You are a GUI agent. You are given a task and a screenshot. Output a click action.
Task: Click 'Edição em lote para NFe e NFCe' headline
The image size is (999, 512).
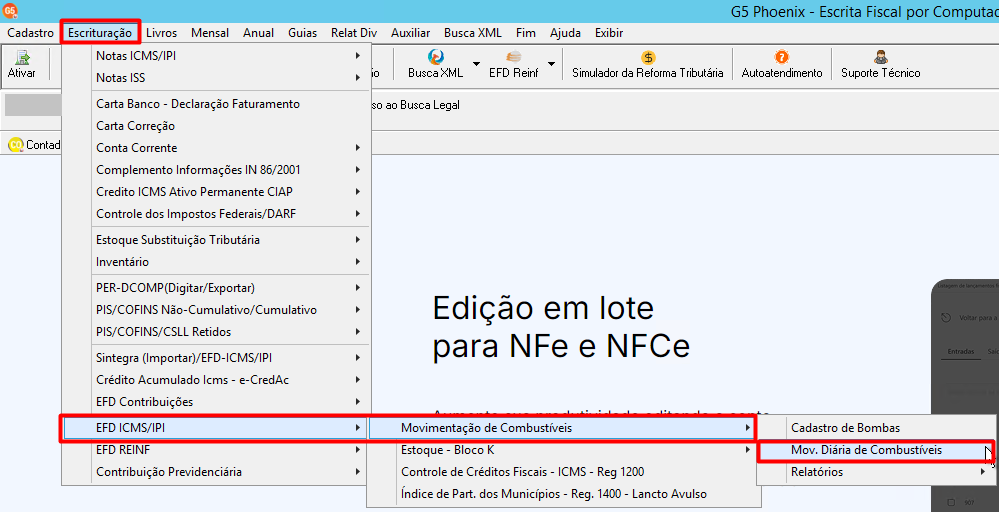pos(561,327)
